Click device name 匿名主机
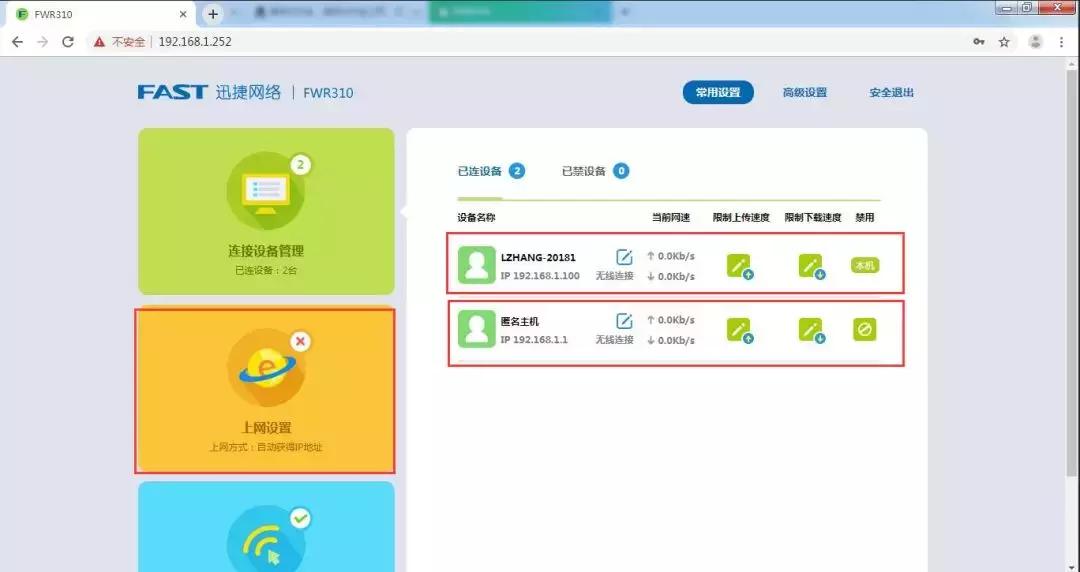 point(520,321)
